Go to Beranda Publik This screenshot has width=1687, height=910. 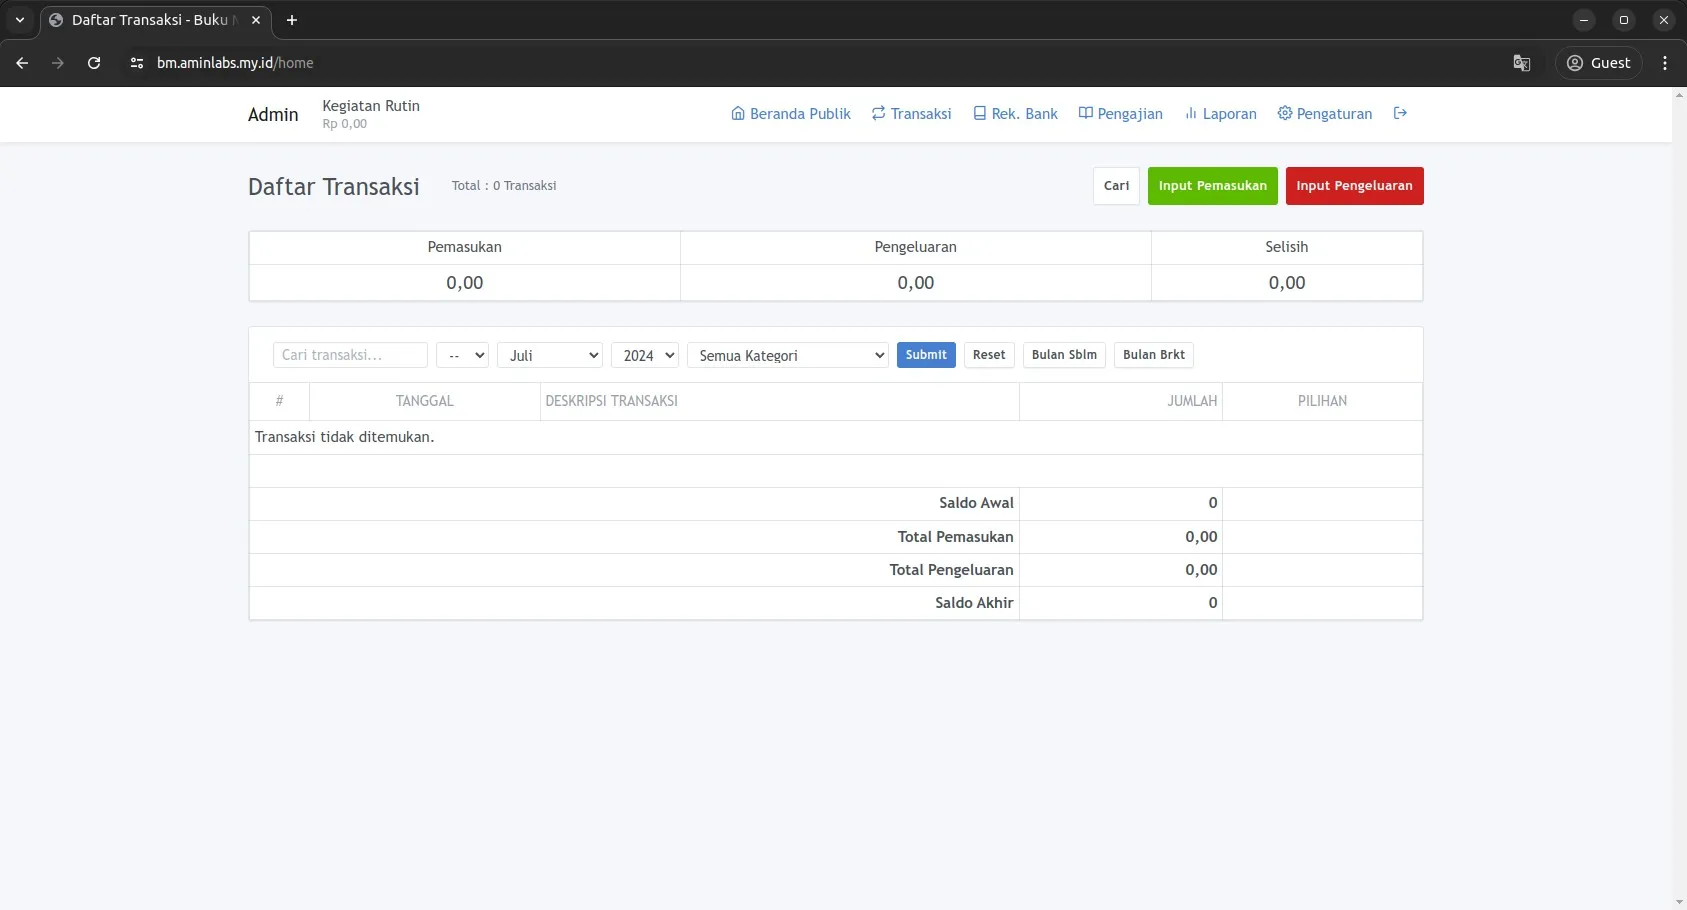pyautogui.click(x=791, y=114)
